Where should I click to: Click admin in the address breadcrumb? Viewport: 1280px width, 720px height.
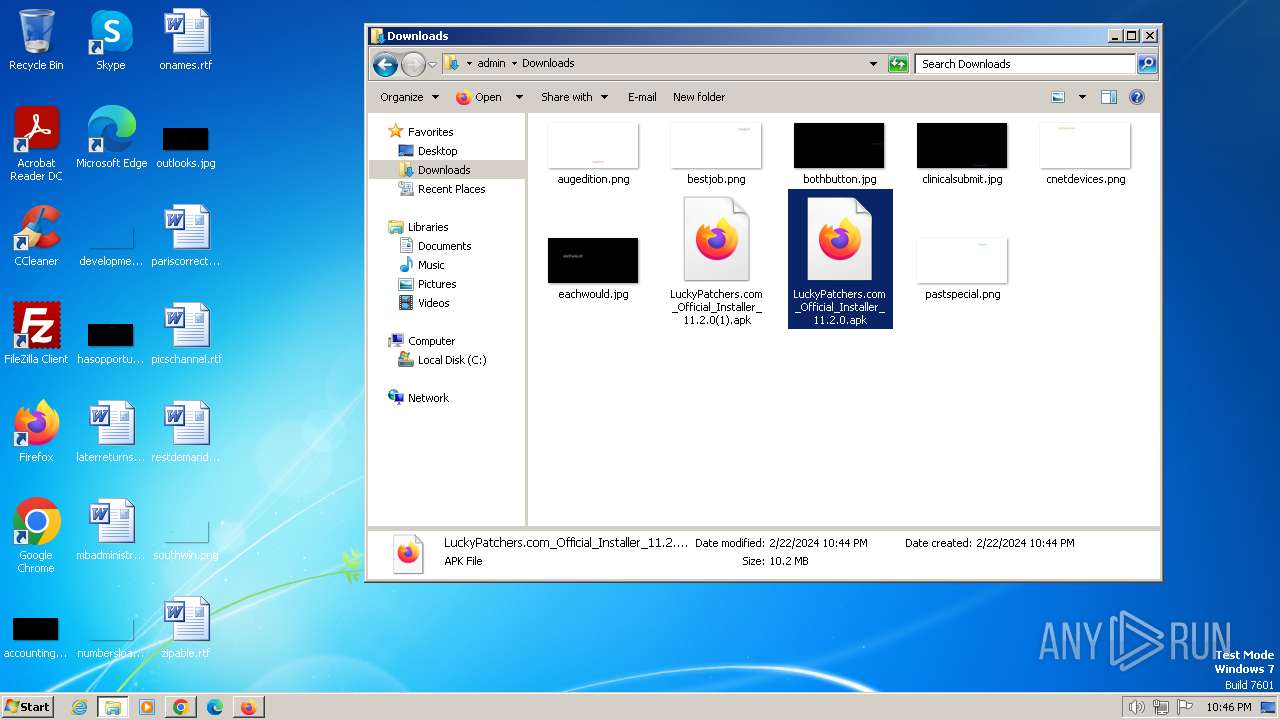[x=491, y=64]
